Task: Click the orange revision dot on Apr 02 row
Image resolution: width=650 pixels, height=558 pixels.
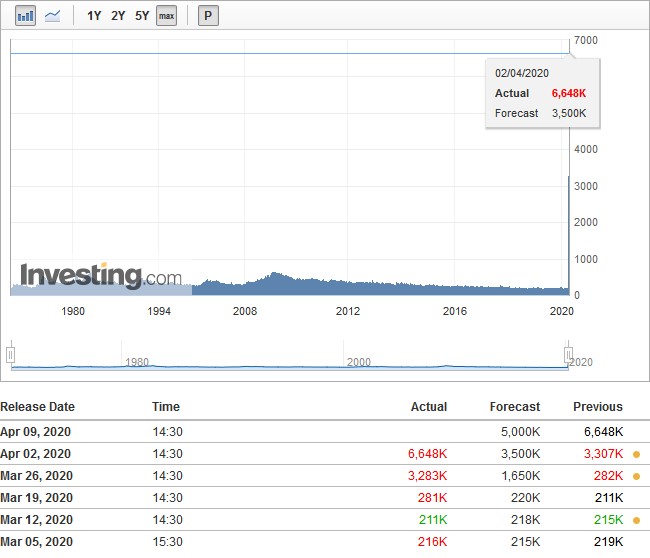Action: [636, 454]
